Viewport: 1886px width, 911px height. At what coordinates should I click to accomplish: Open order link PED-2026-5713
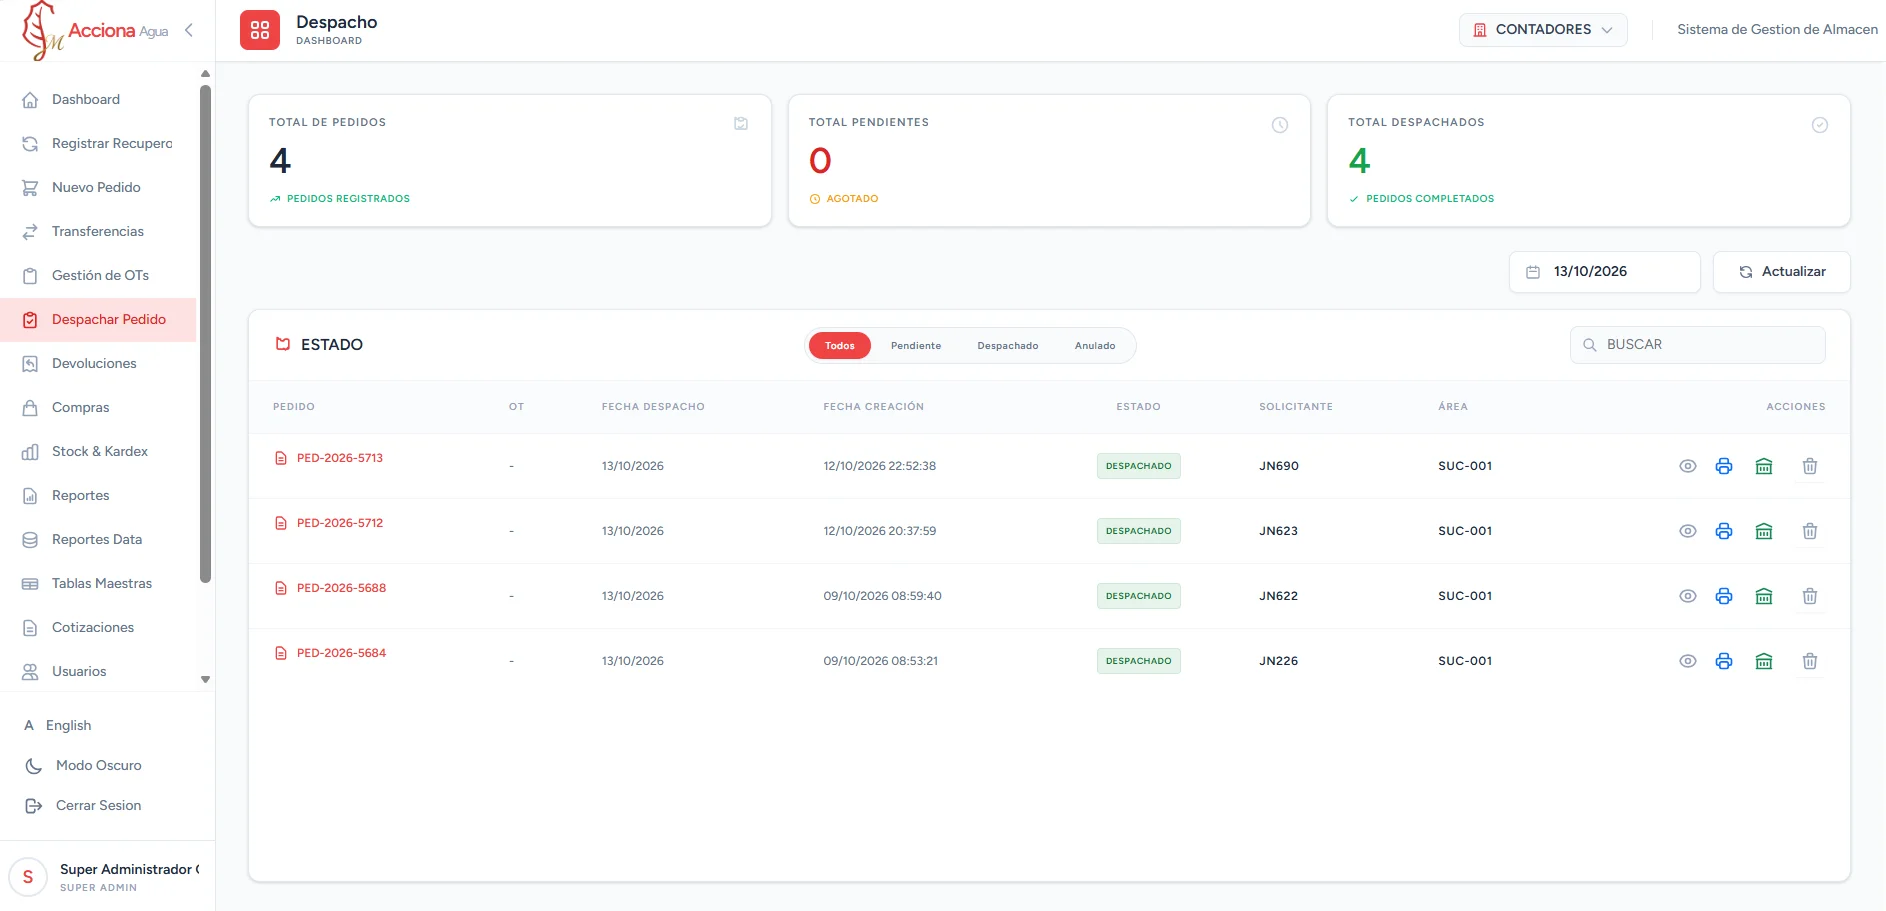340,458
